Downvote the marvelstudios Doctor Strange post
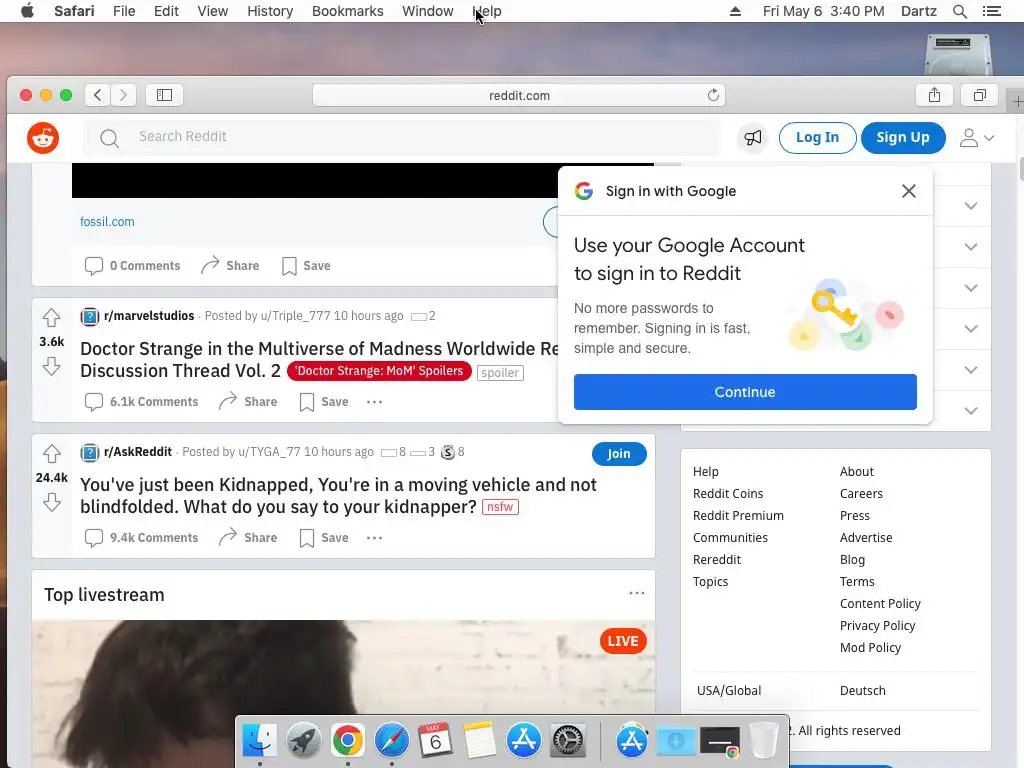Screen dimensions: 1024x768 [52, 366]
